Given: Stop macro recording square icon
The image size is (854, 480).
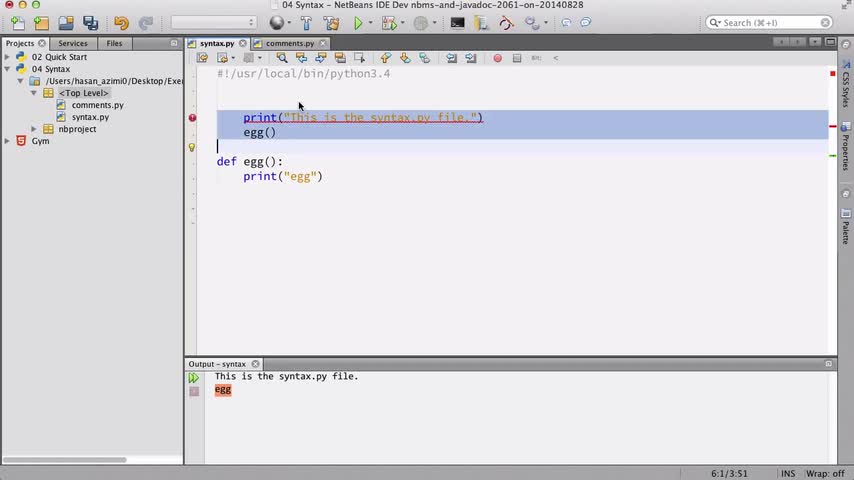Looking at the screenshot, I should tap(517, 58).
